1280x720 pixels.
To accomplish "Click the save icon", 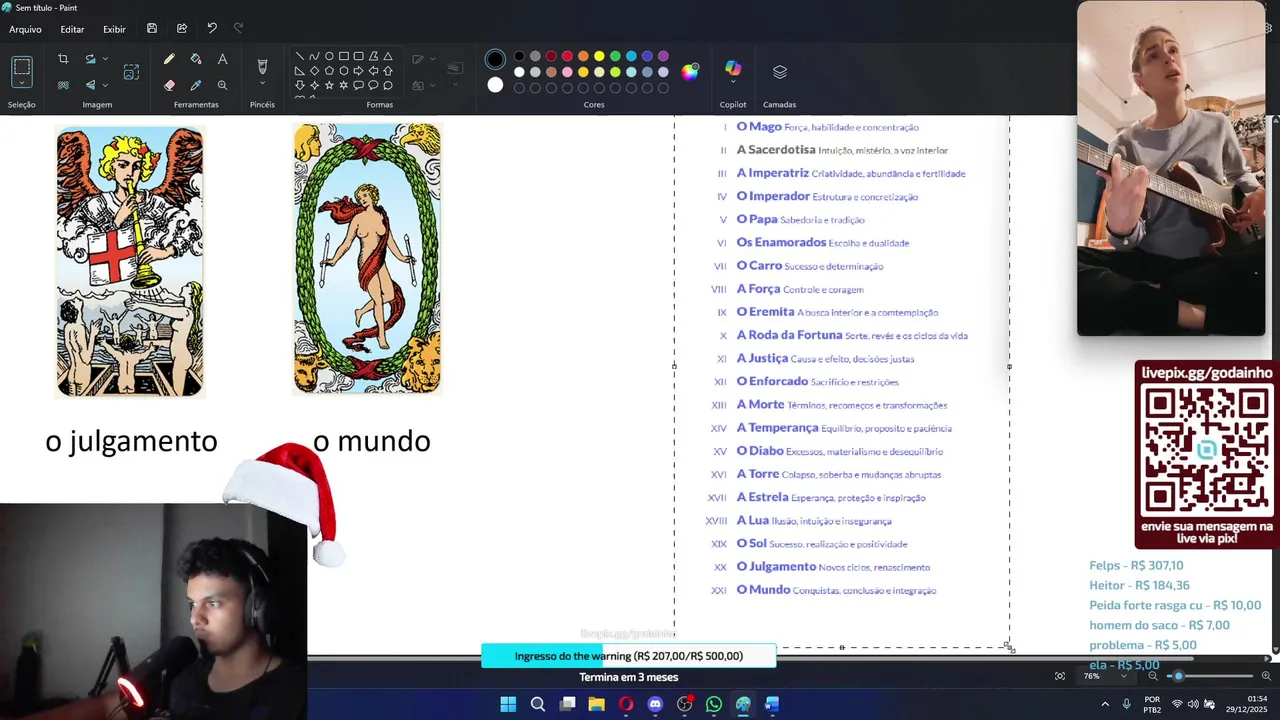I will point(152,29).
